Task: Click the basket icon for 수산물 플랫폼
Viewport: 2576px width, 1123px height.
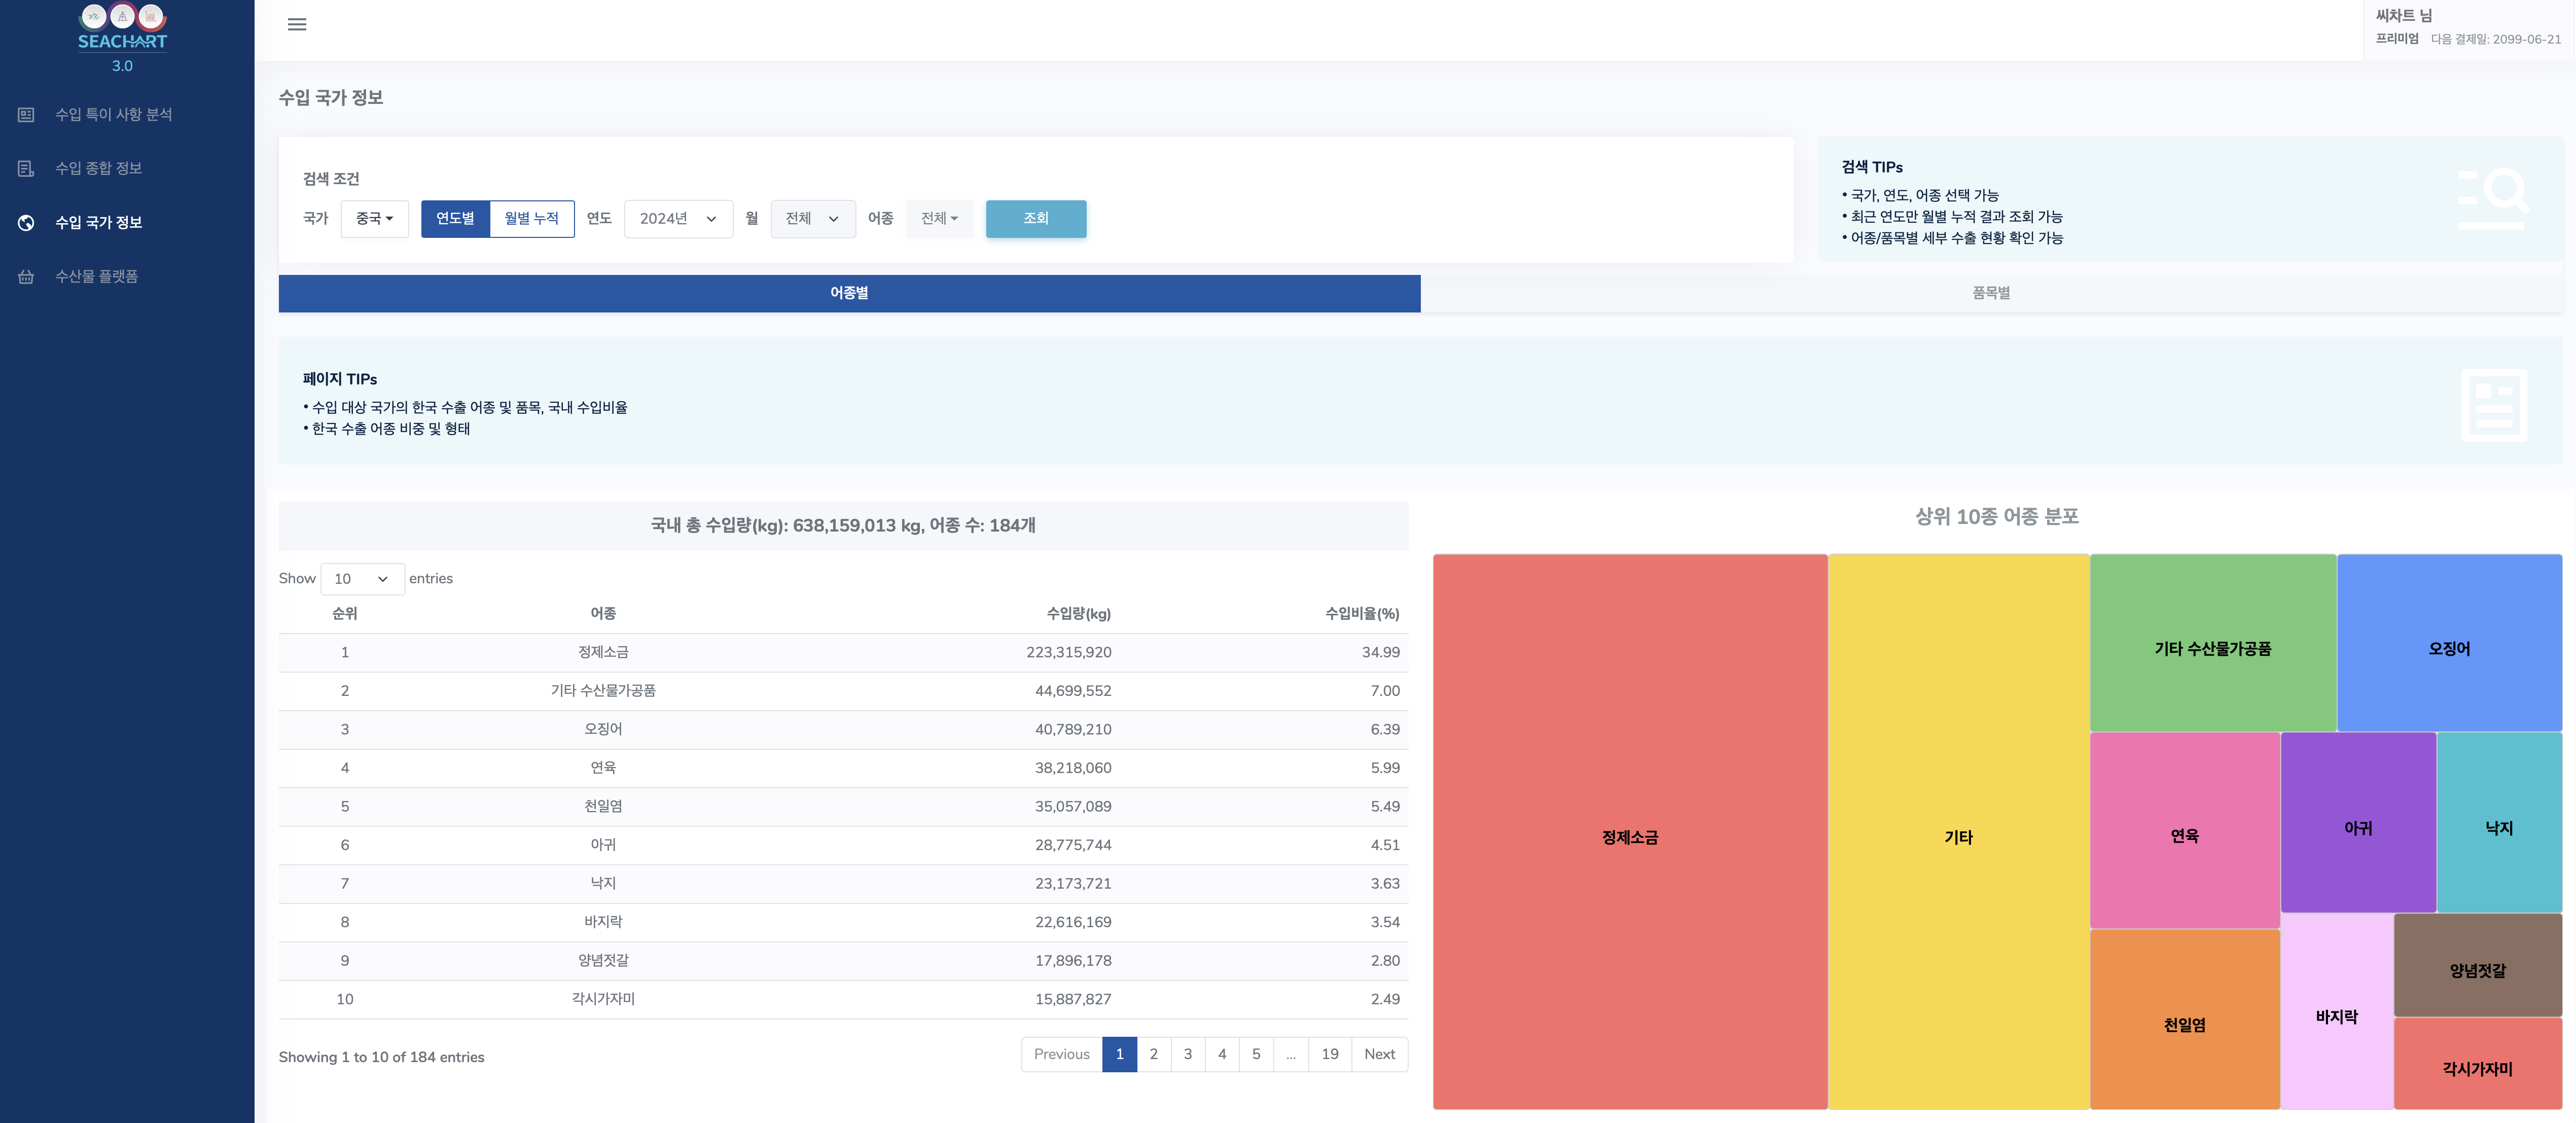Action: (x=27, y=277)
